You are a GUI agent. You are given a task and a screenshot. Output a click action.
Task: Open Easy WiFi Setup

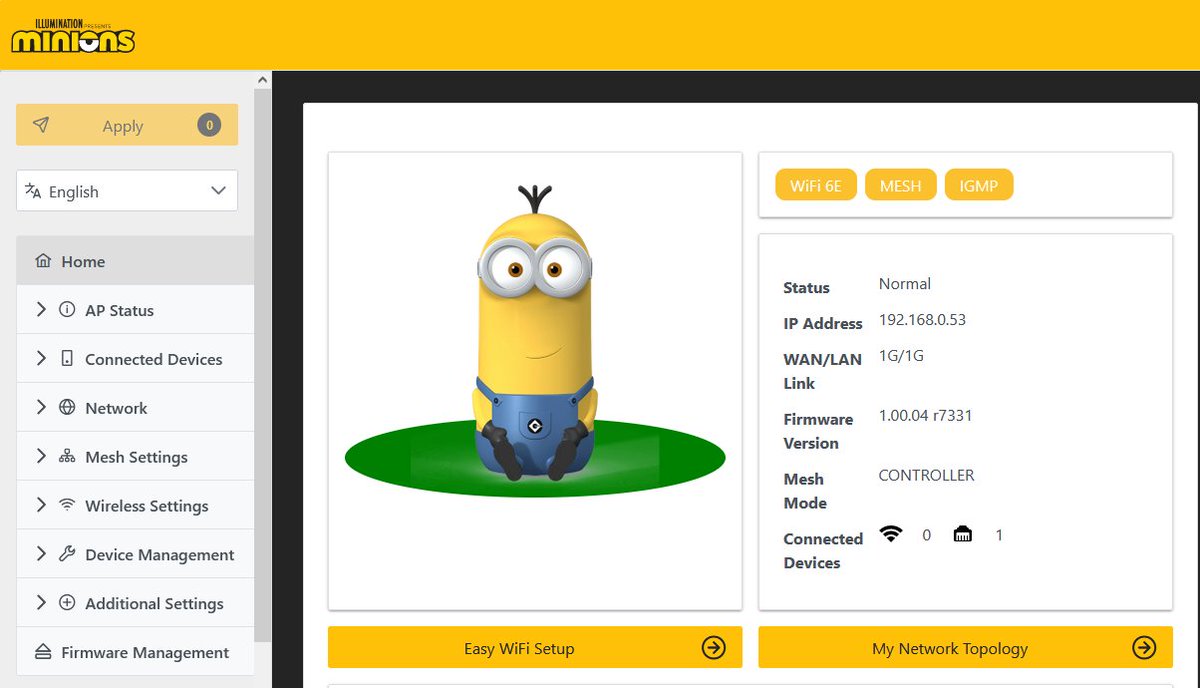(535, 648)
